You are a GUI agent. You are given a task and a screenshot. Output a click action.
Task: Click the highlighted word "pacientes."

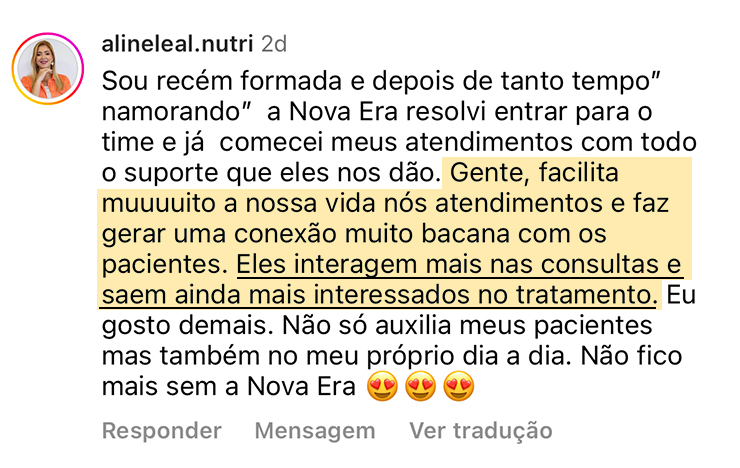click(x=165, y=266)
